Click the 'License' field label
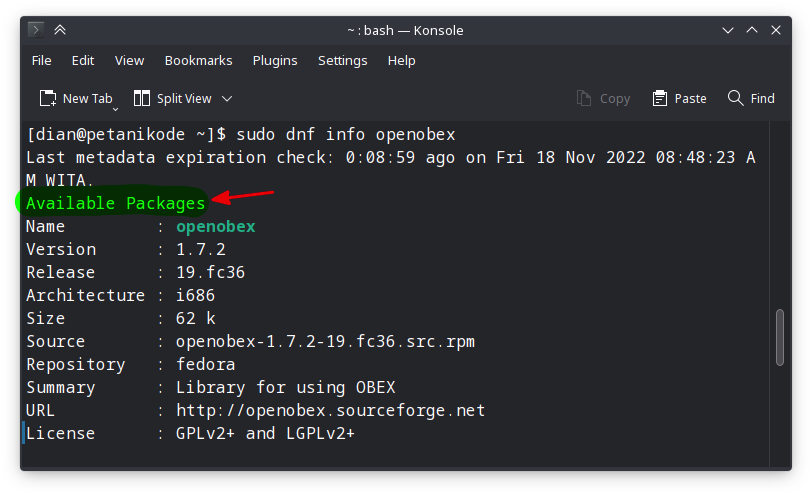 point(61,433)
